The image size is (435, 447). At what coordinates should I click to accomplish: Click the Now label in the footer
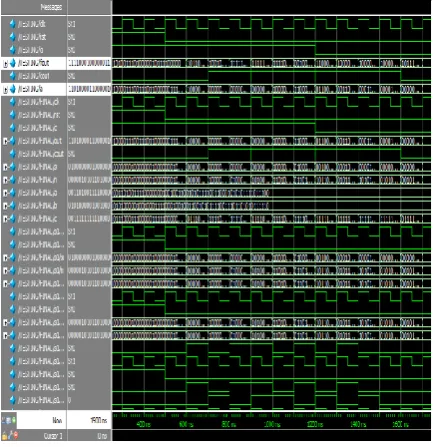click(x=57, y=420)
